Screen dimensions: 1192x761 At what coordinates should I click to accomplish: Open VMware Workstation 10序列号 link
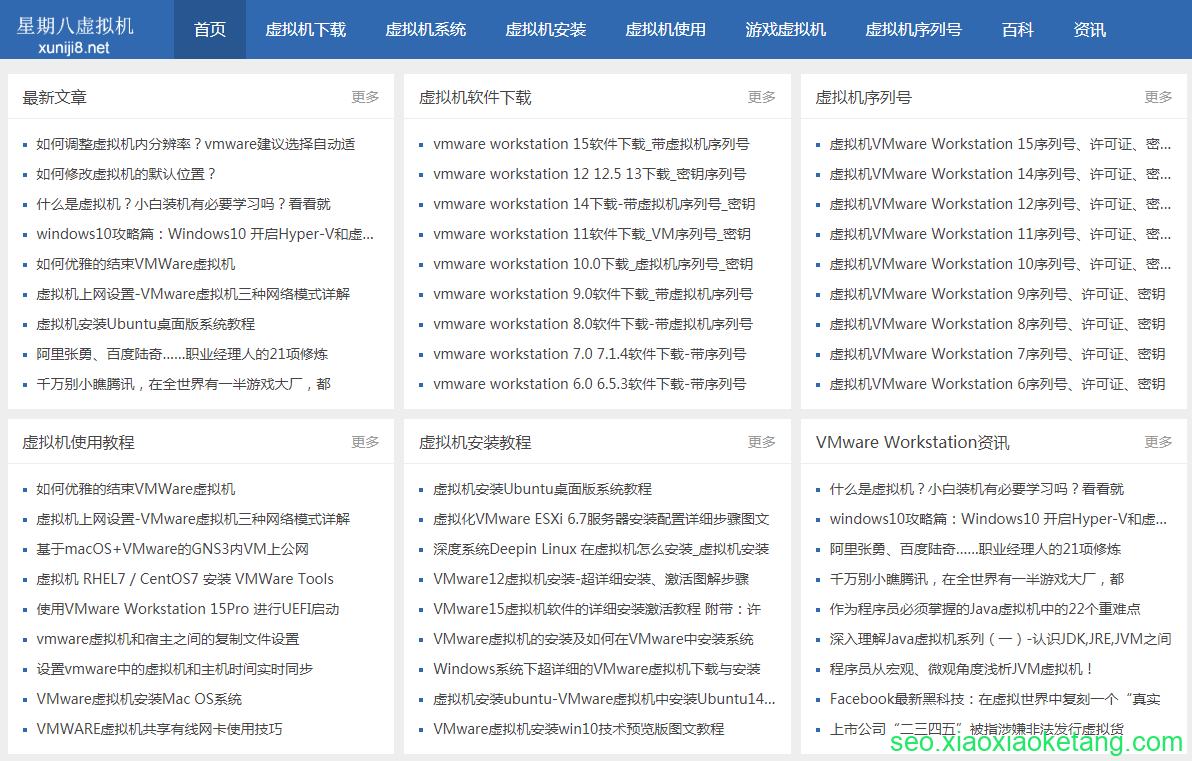pyautogui.click(x=1000, y=264)
